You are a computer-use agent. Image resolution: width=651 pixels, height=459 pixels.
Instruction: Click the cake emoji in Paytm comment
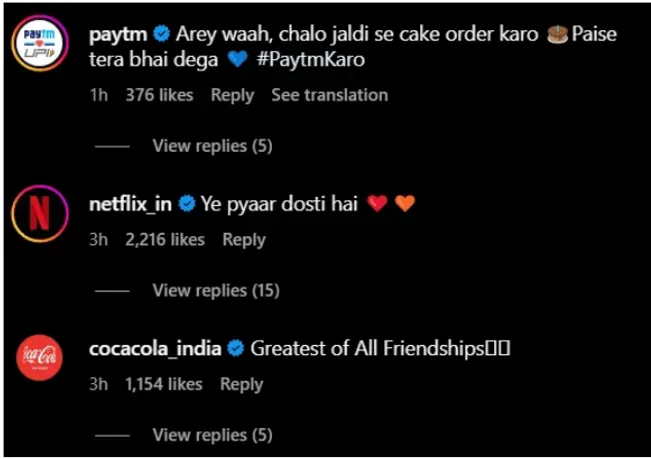(x=559, y=35)
